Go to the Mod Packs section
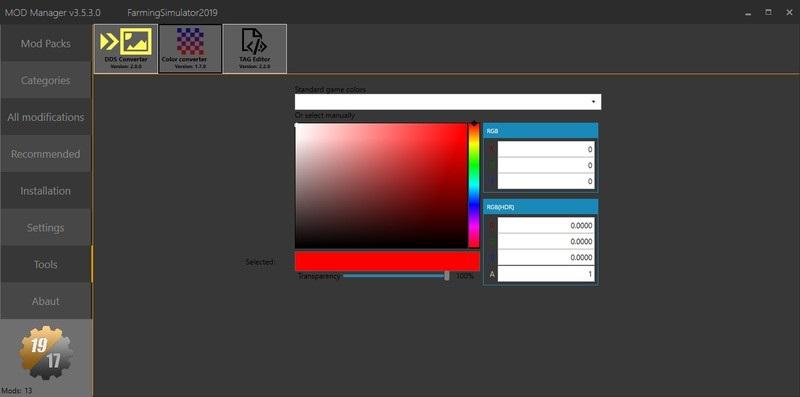This screenshot has height=397, width=800. click(46, 43)
